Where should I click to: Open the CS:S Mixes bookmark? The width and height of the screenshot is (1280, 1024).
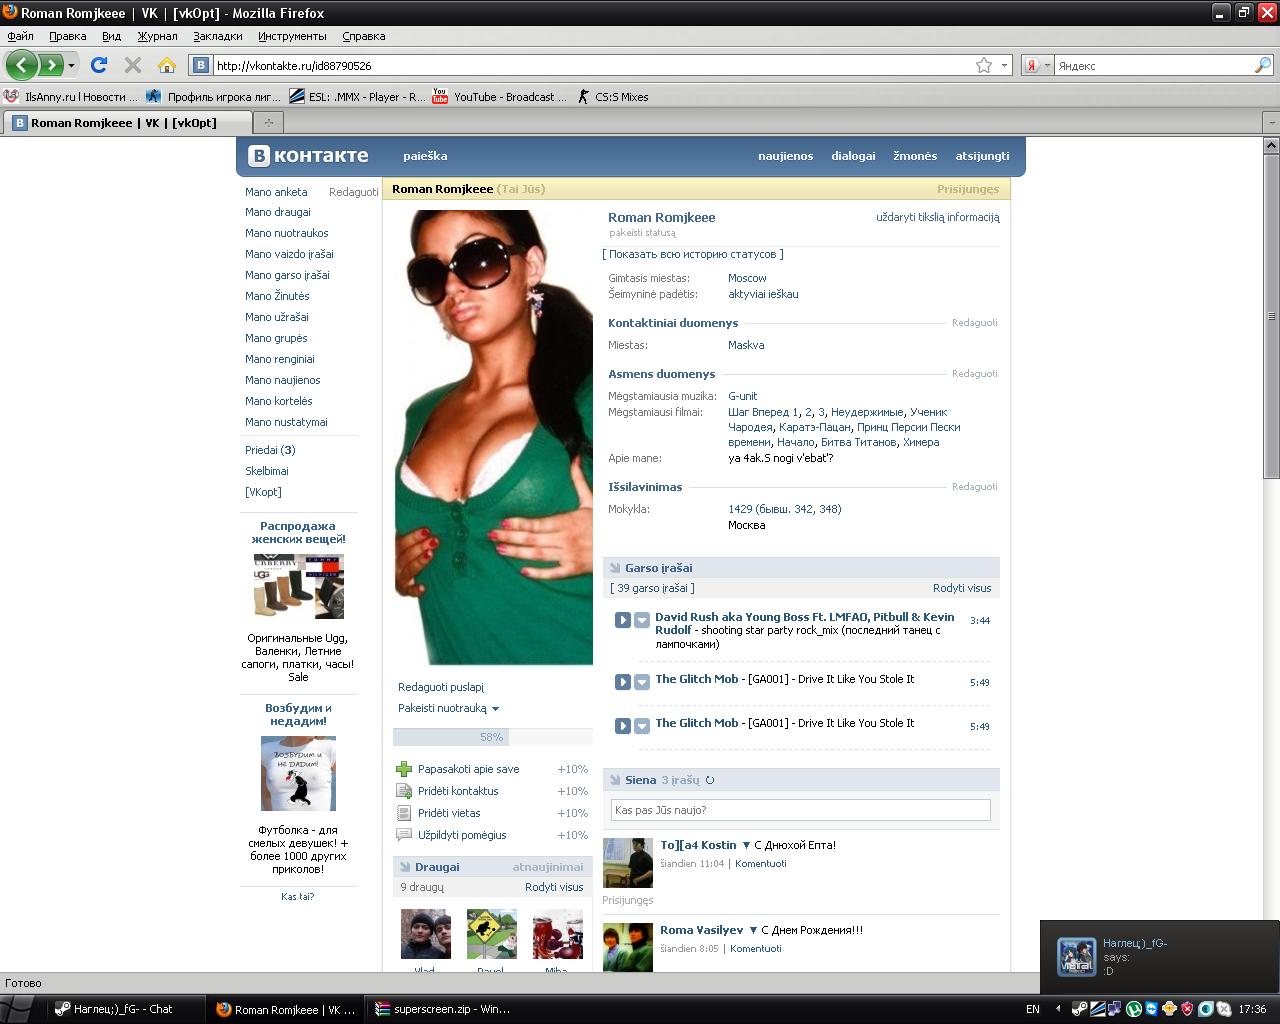pyautogui.click(x=612, y=97)
